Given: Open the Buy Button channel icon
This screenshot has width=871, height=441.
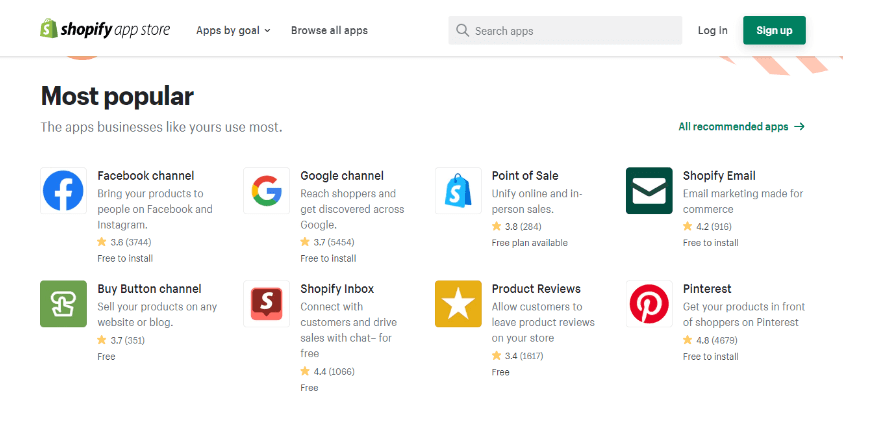Looking at the screenshot, I should pos(63,304).
